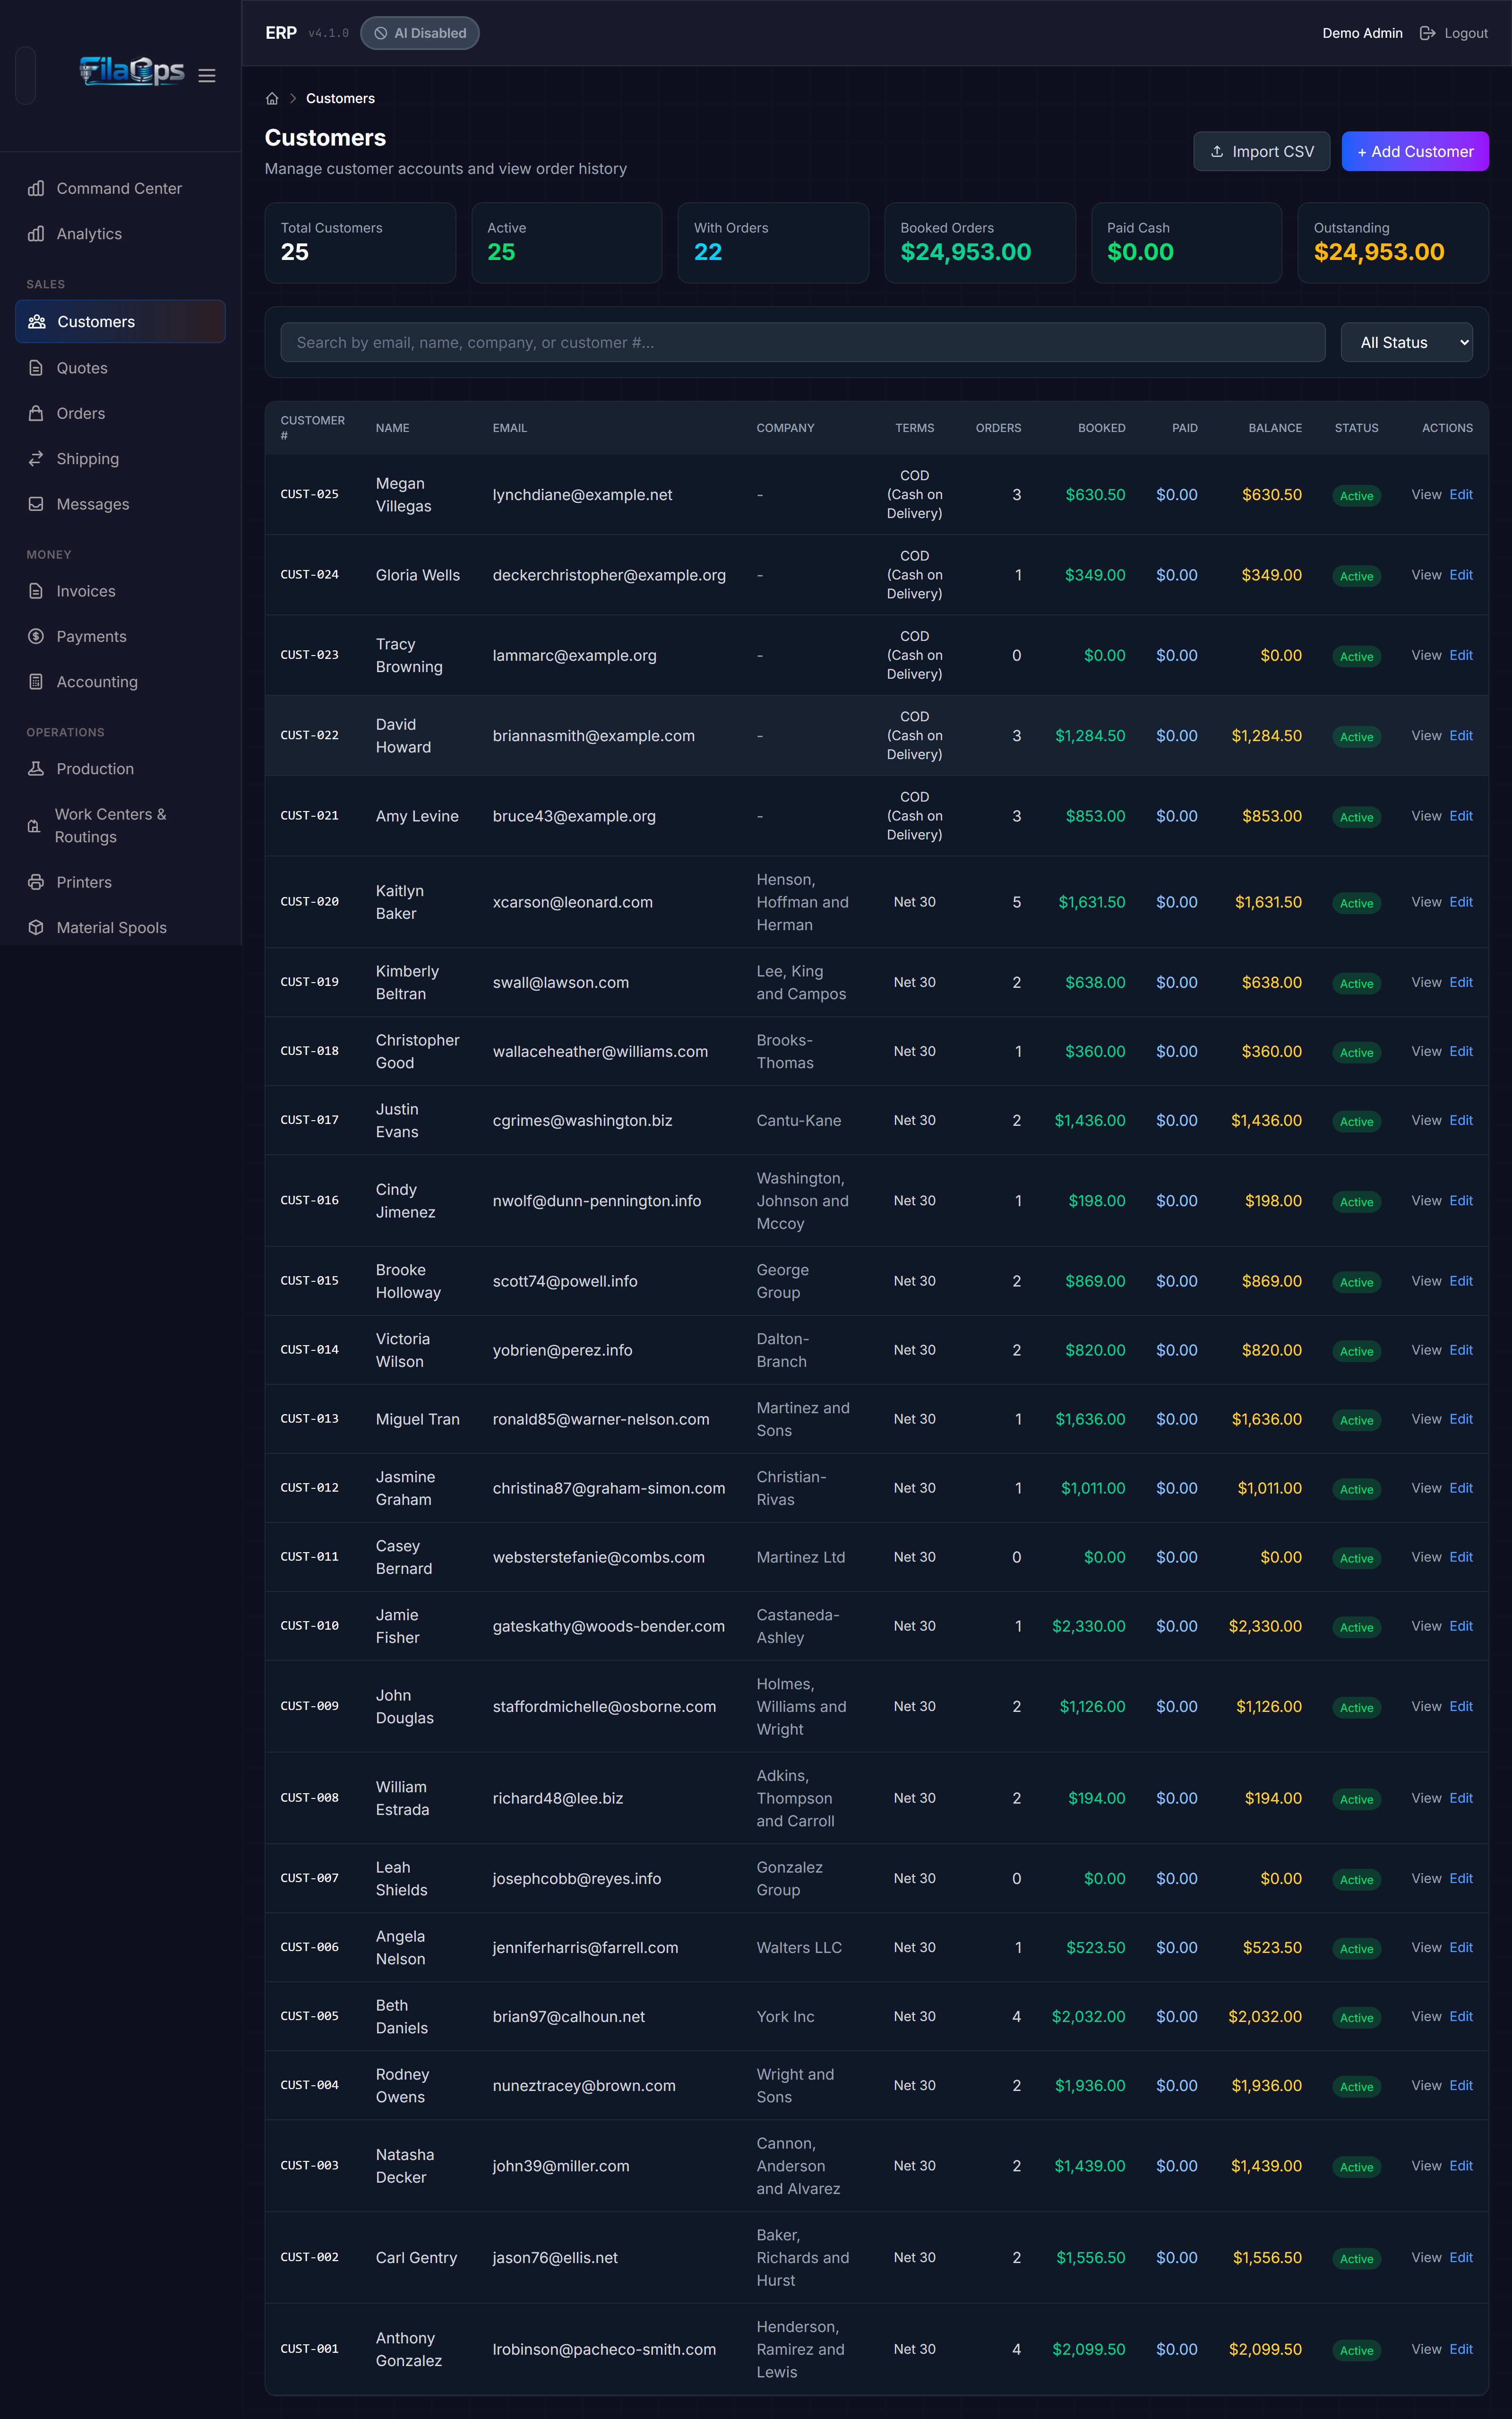Click the Command Center sidebar icon

click(36, 188)
